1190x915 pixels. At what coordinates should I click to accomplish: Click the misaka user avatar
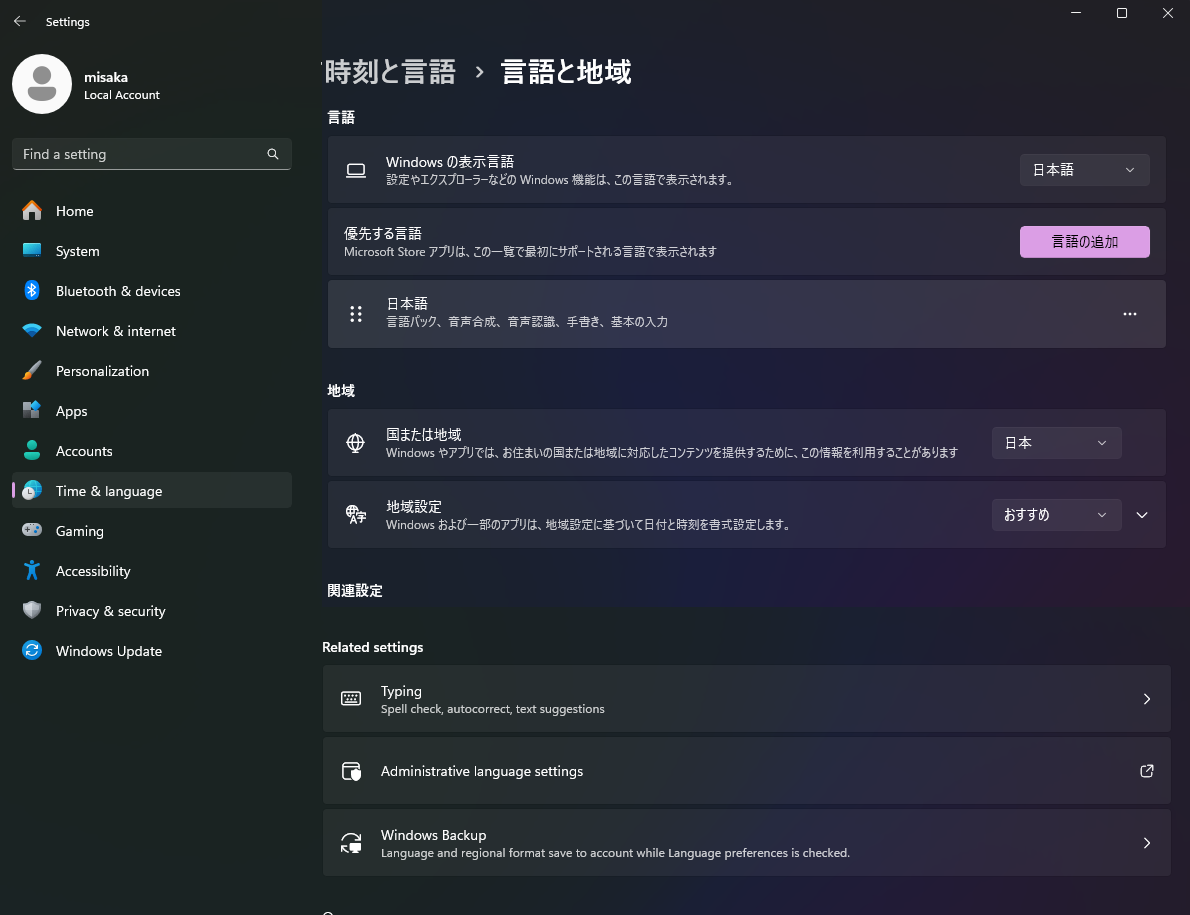point(42,84)
